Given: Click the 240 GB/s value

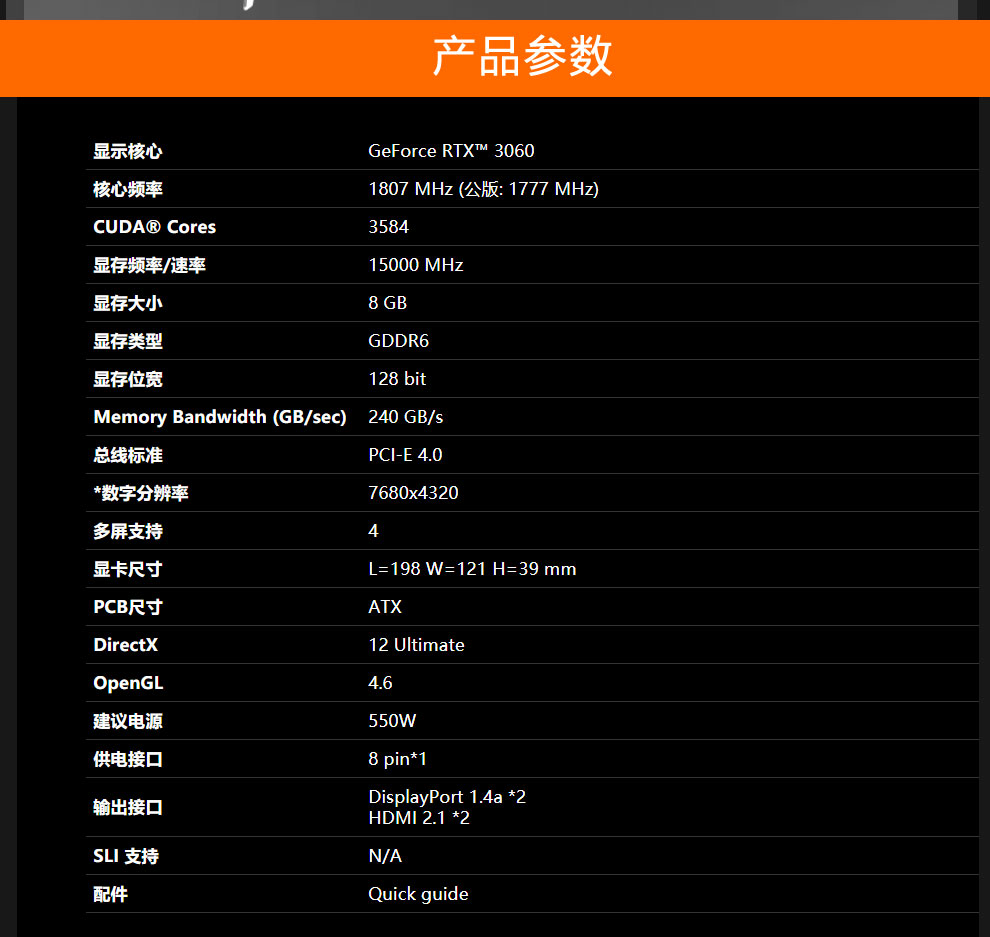Looking at the screenshot, I should (x=406, y=417).
